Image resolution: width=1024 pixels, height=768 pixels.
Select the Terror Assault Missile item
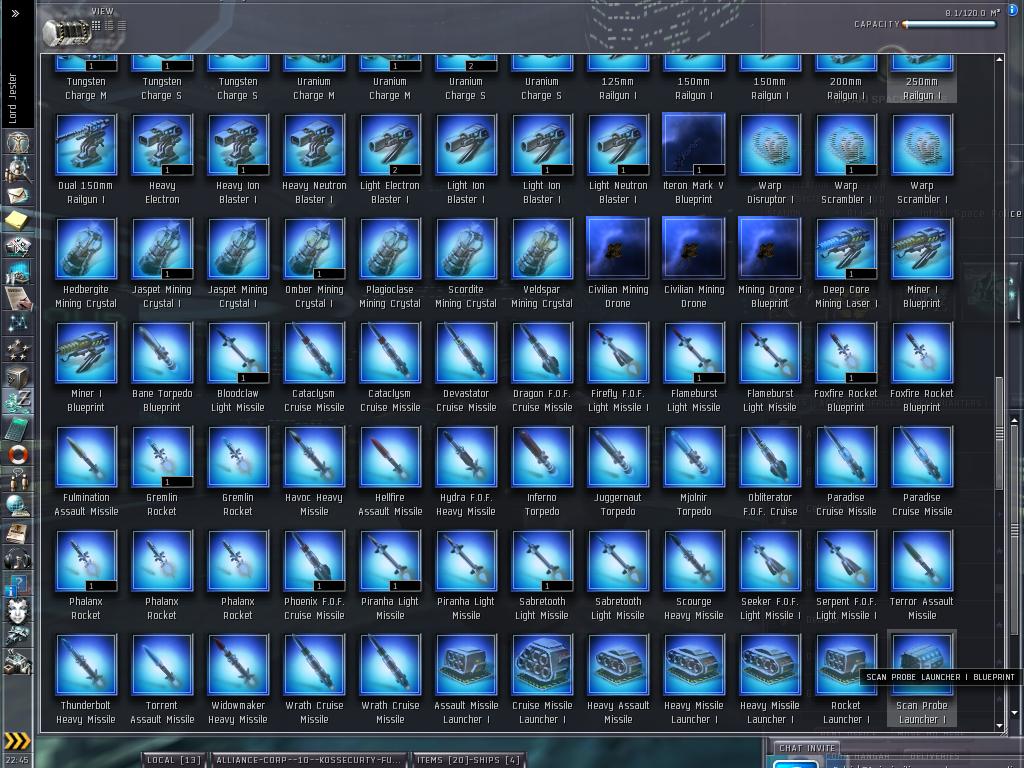(921, 575)
